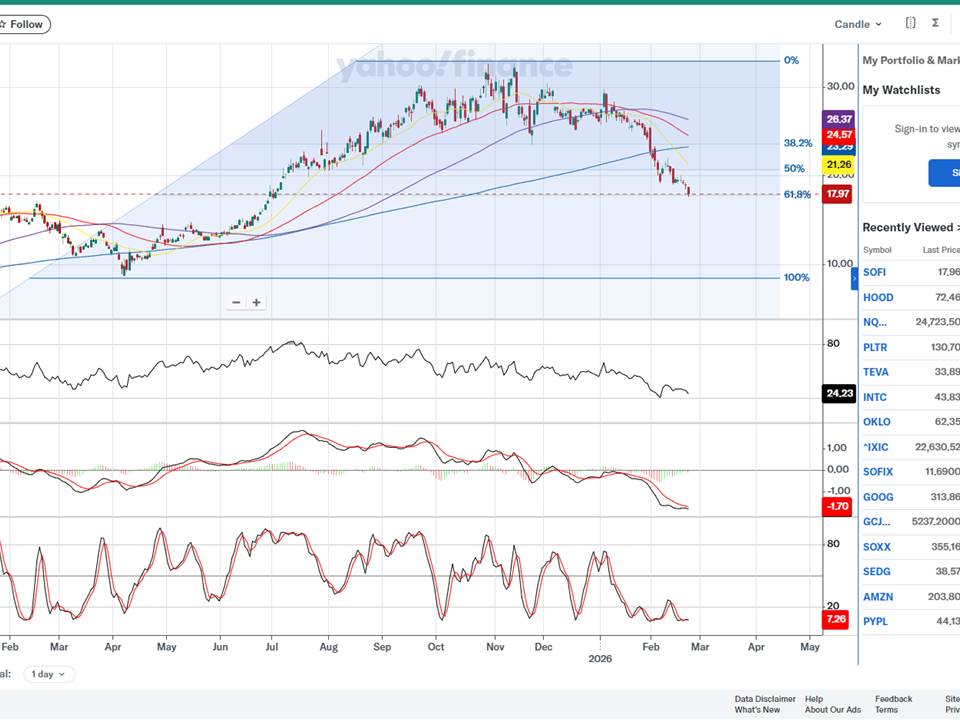The image size is (960, 720).
Task: Zoom in chart with plus button
Action: tap(257, 302)
